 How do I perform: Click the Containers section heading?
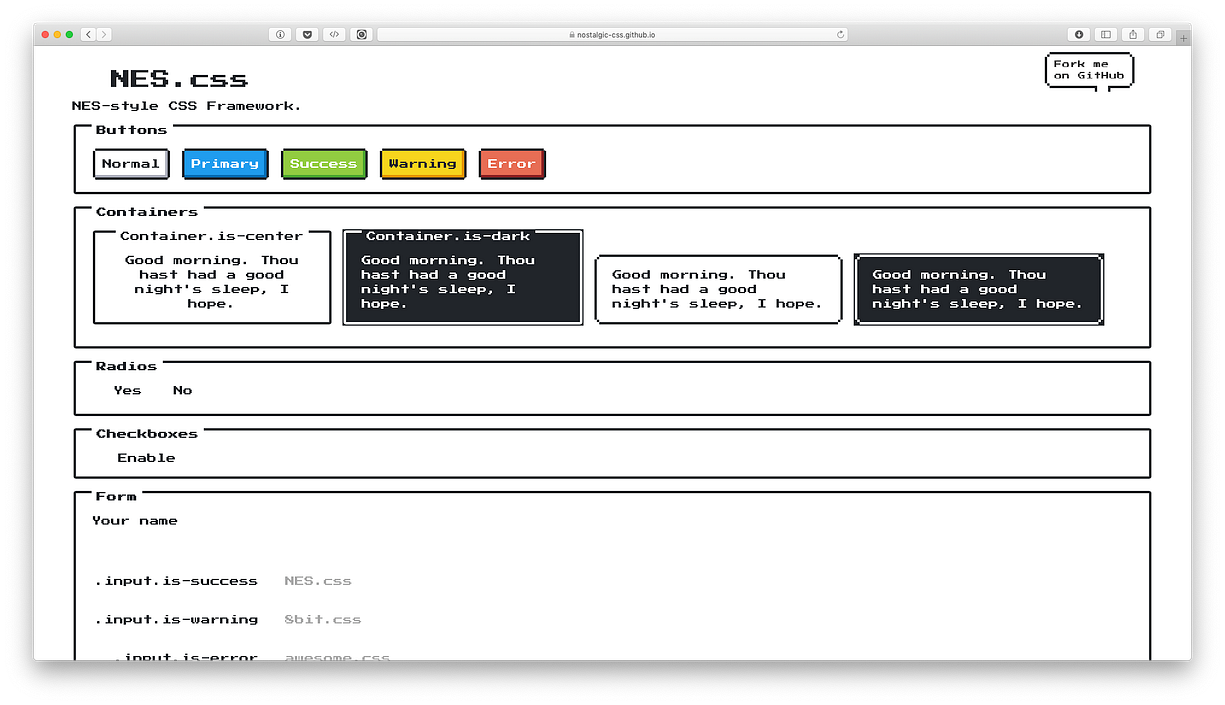(x=147, y=212)
